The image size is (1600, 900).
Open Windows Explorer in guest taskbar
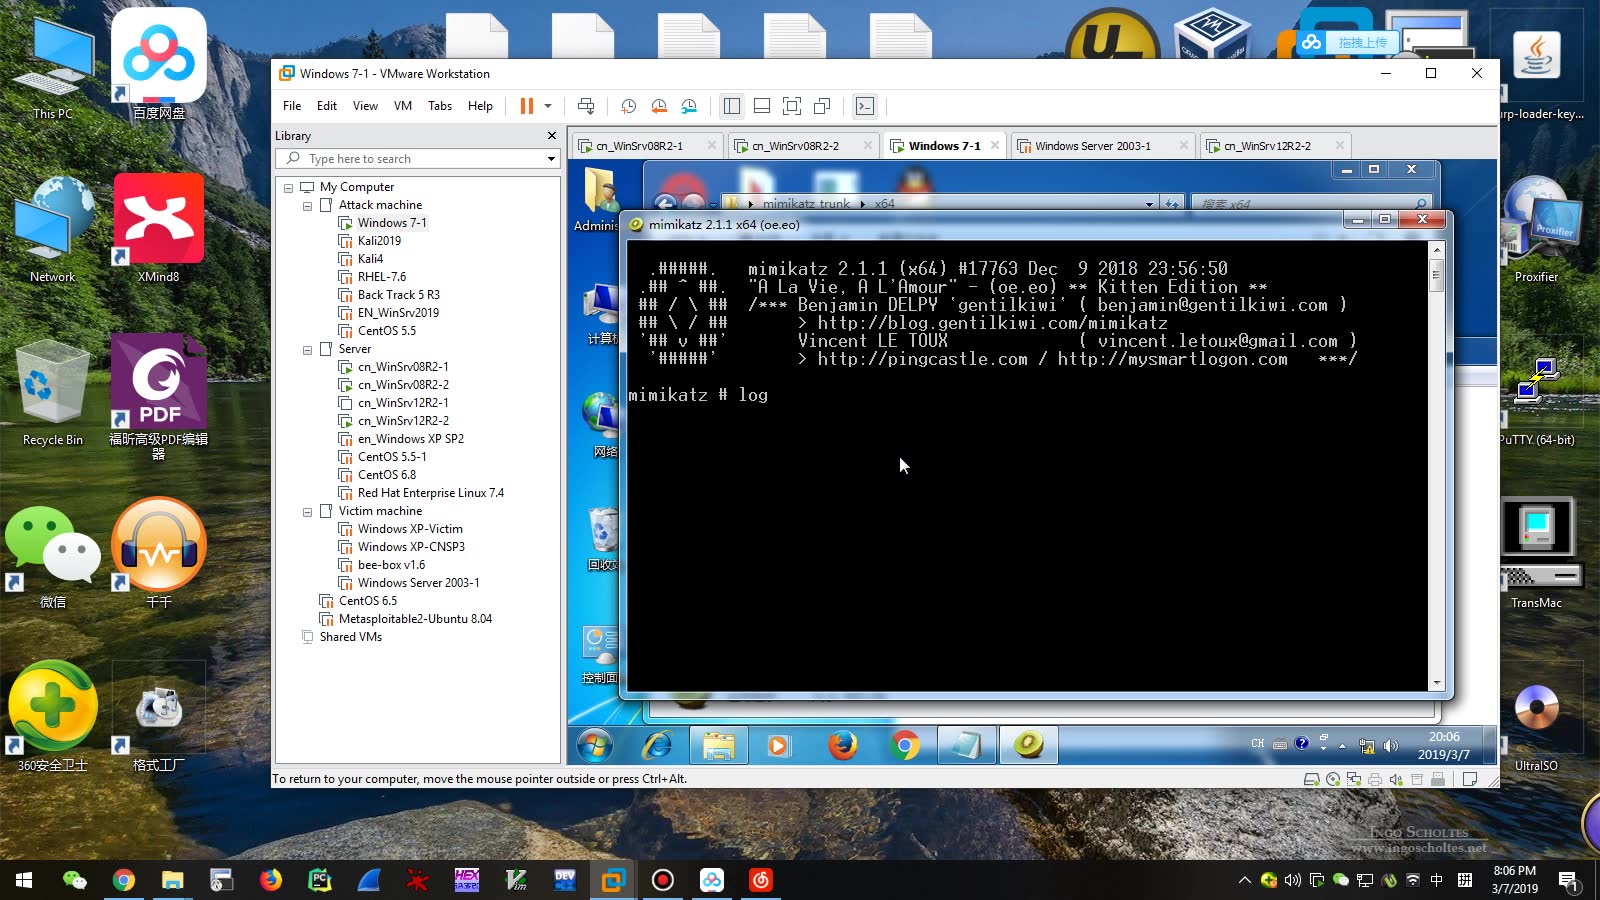[718, 745]
